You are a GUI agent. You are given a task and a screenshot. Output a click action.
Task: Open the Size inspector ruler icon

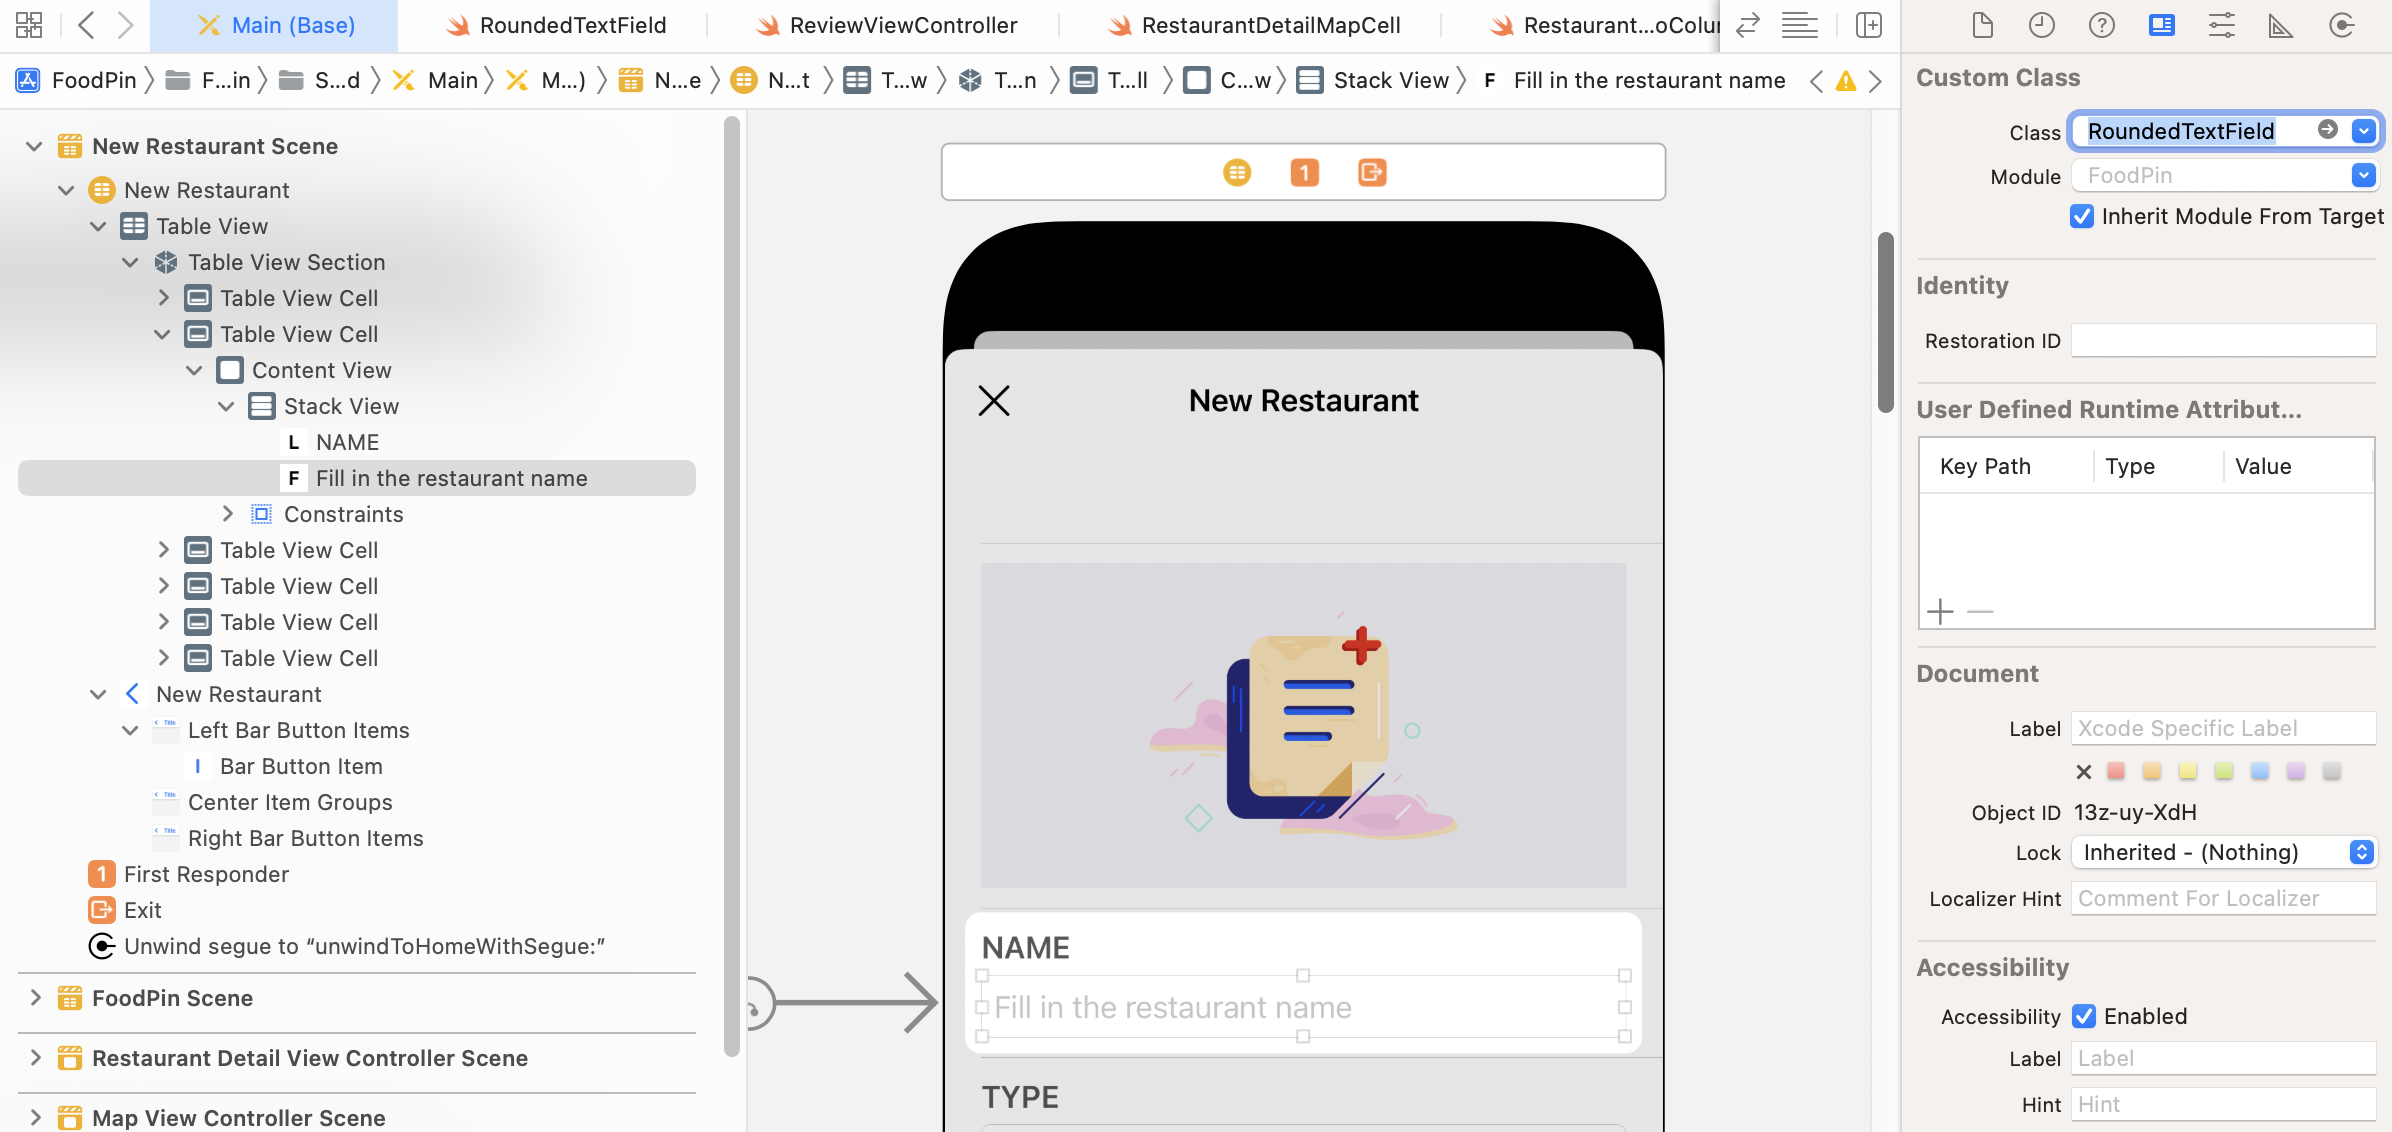pos(2281,25)
